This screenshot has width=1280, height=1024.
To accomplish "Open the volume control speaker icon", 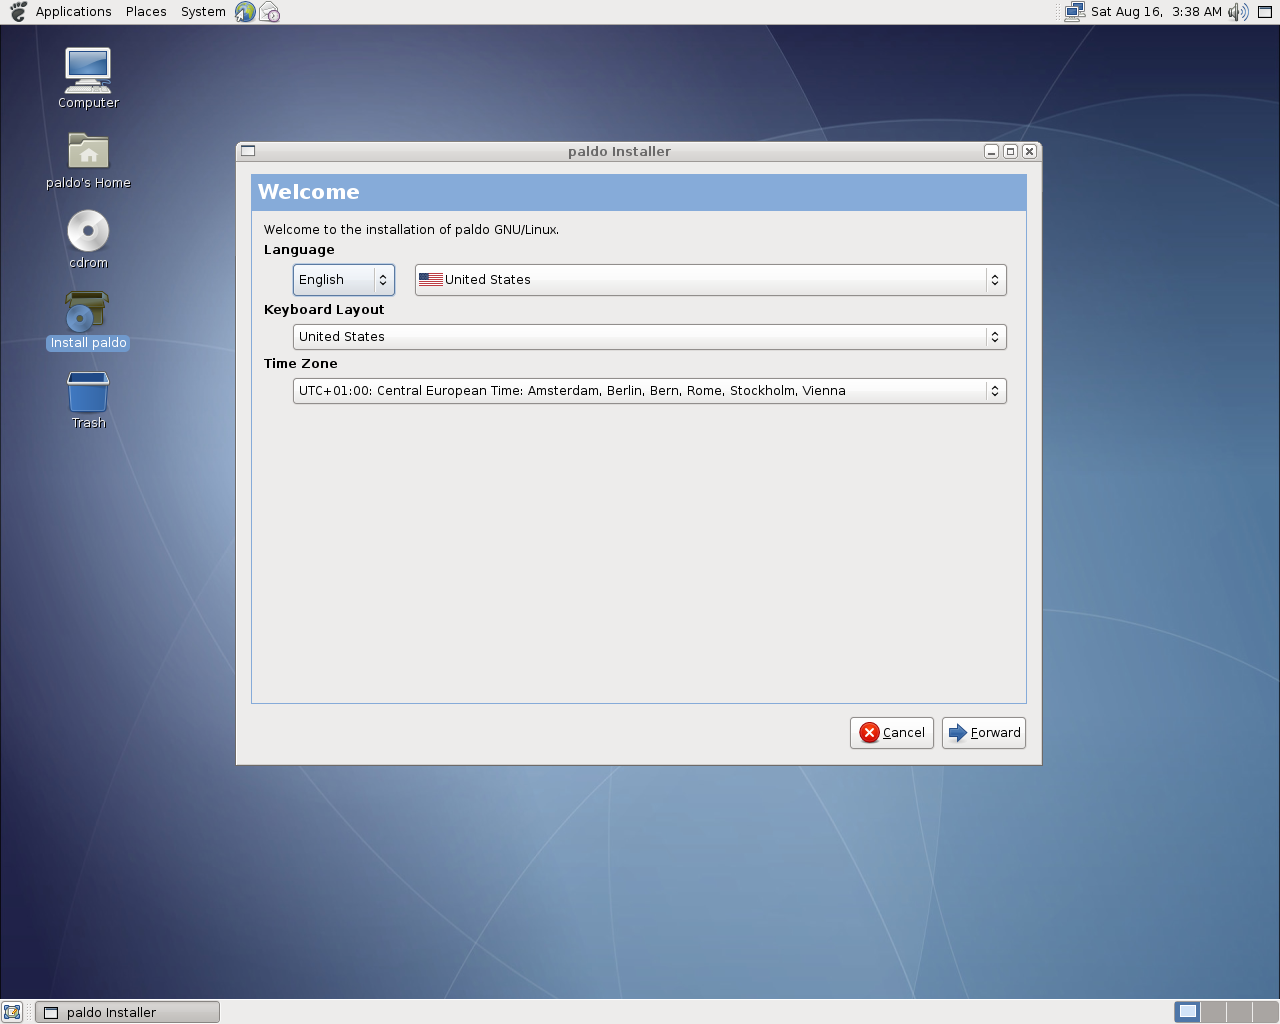I will coord(1238,12).
